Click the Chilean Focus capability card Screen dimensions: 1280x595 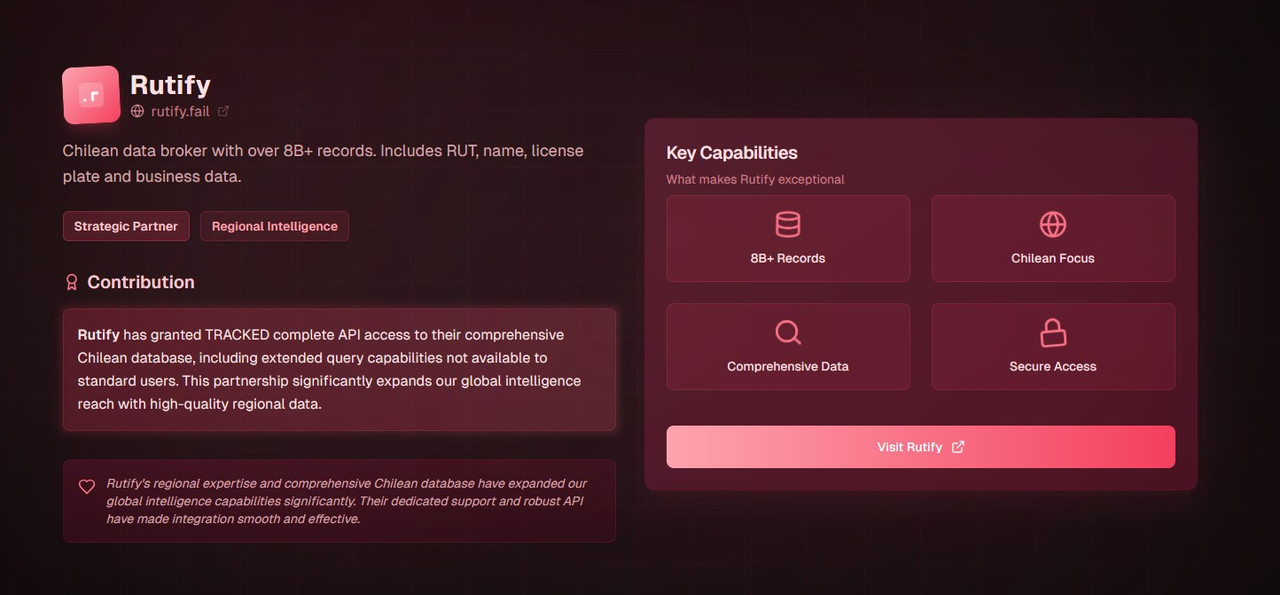(x=1053, y=238)
